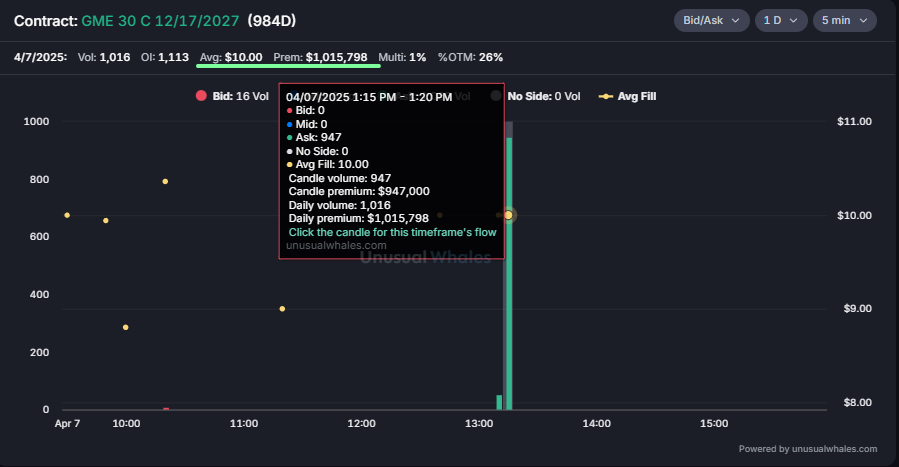Click the 'Ask: 947' tooltip line

[x=314, y=138]
